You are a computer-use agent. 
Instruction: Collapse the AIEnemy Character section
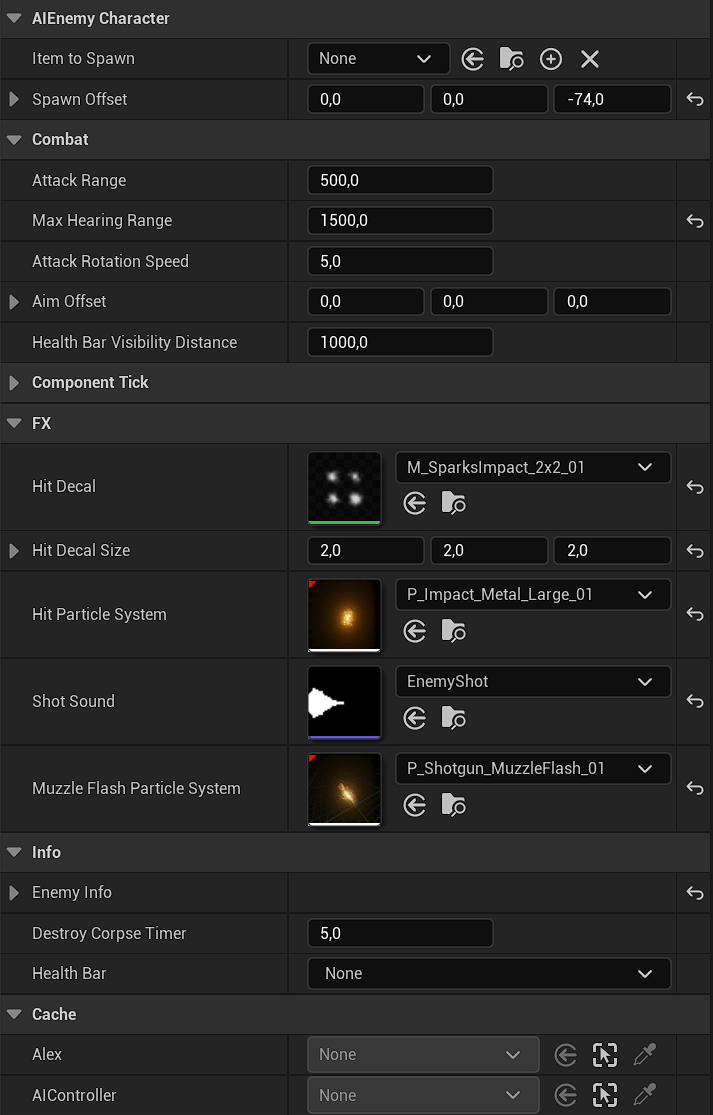14,18
